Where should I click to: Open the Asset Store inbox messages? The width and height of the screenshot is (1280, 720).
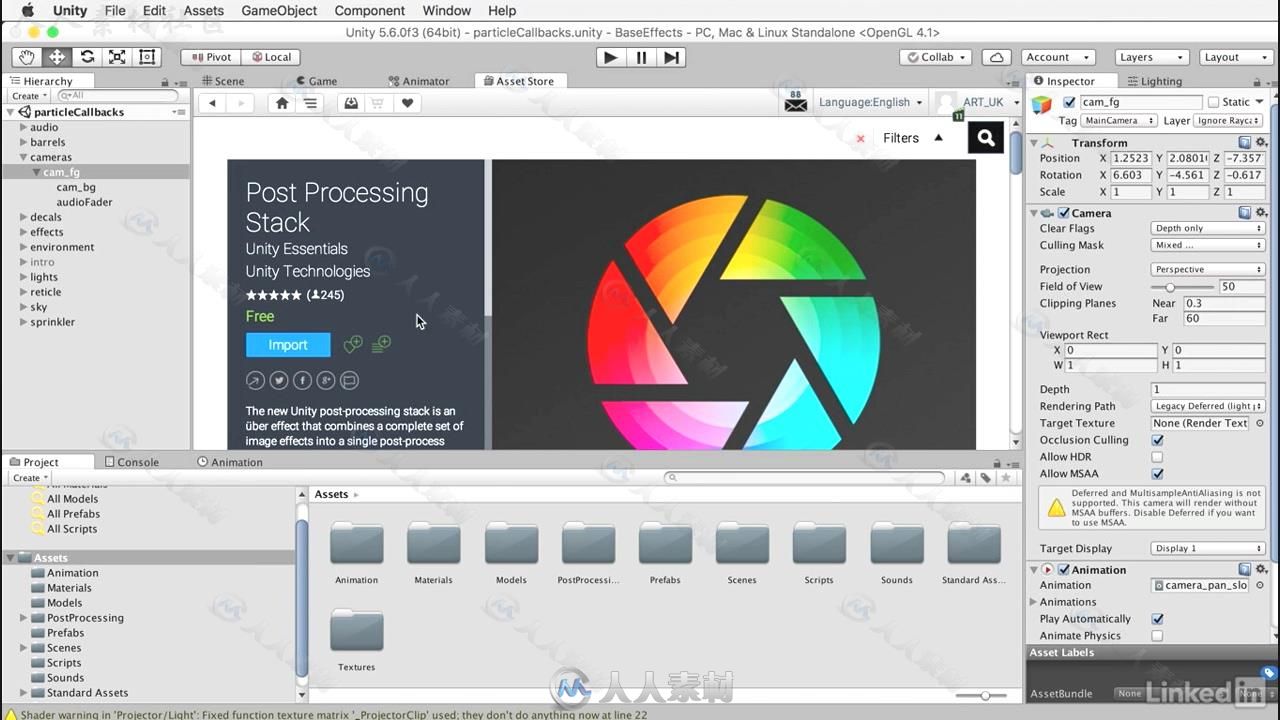coord(796,102)
